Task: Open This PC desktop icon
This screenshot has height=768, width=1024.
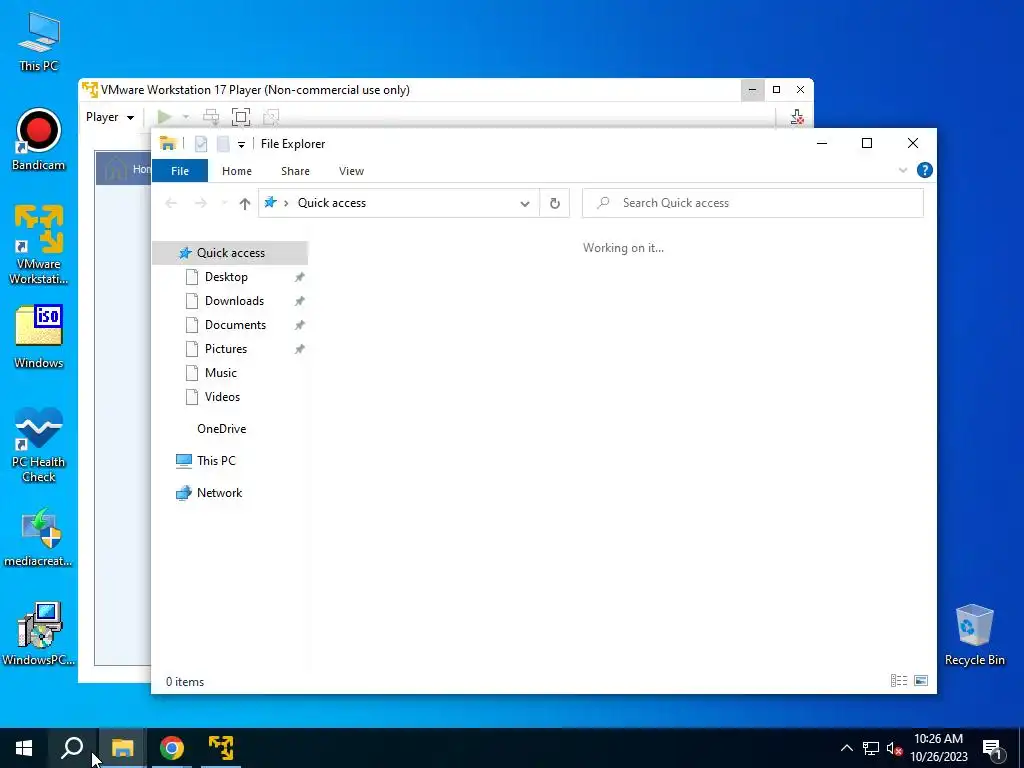Action: click(39, 41)
